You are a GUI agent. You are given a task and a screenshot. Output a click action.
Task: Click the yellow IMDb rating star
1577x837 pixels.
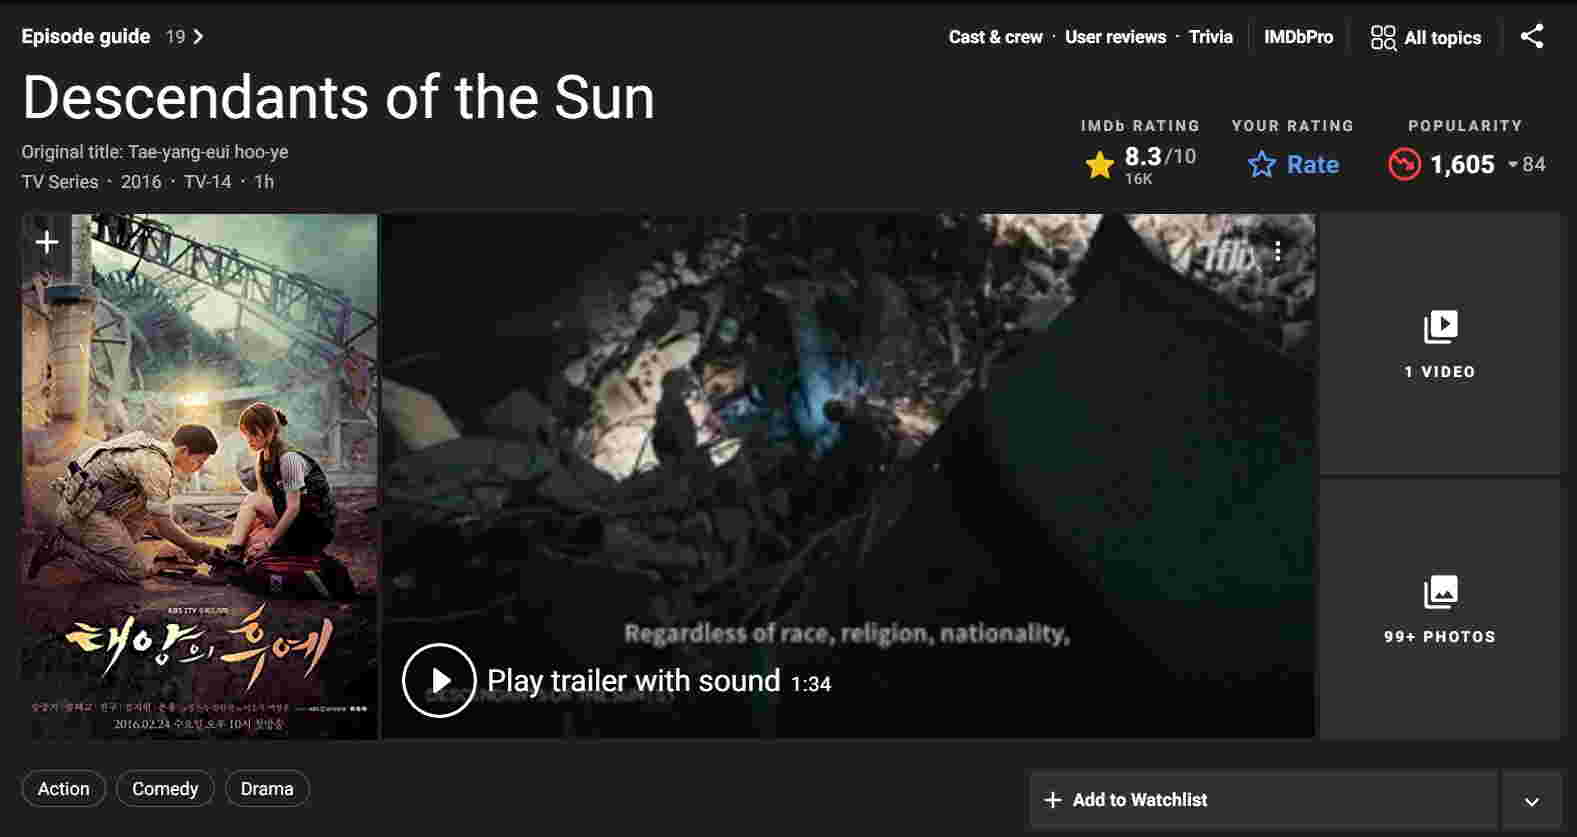pyautogui.click(x=1099, y=165)
